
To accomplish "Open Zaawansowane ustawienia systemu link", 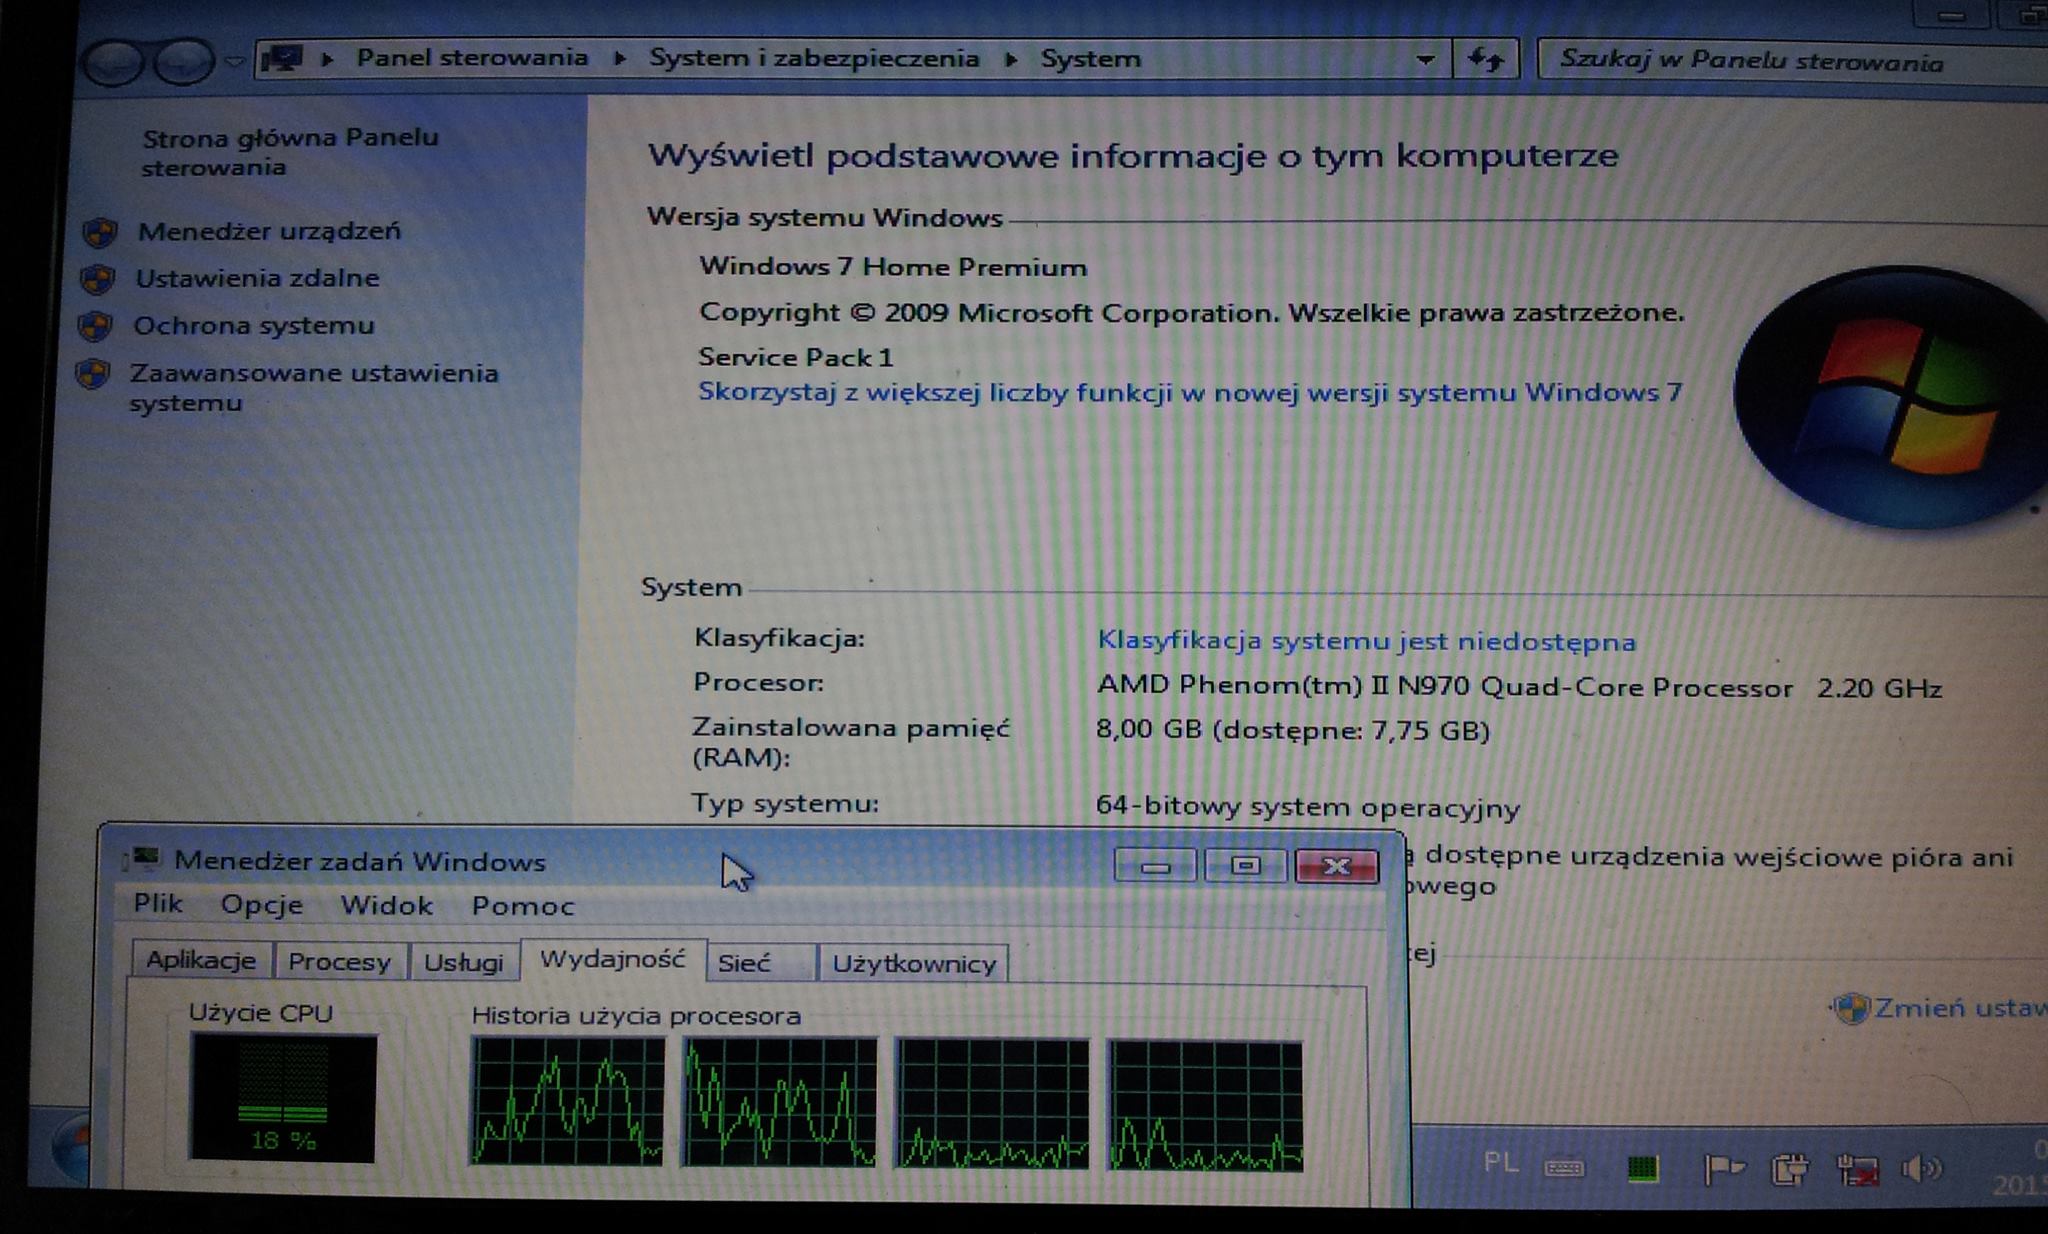I will [x=313, y=388].
